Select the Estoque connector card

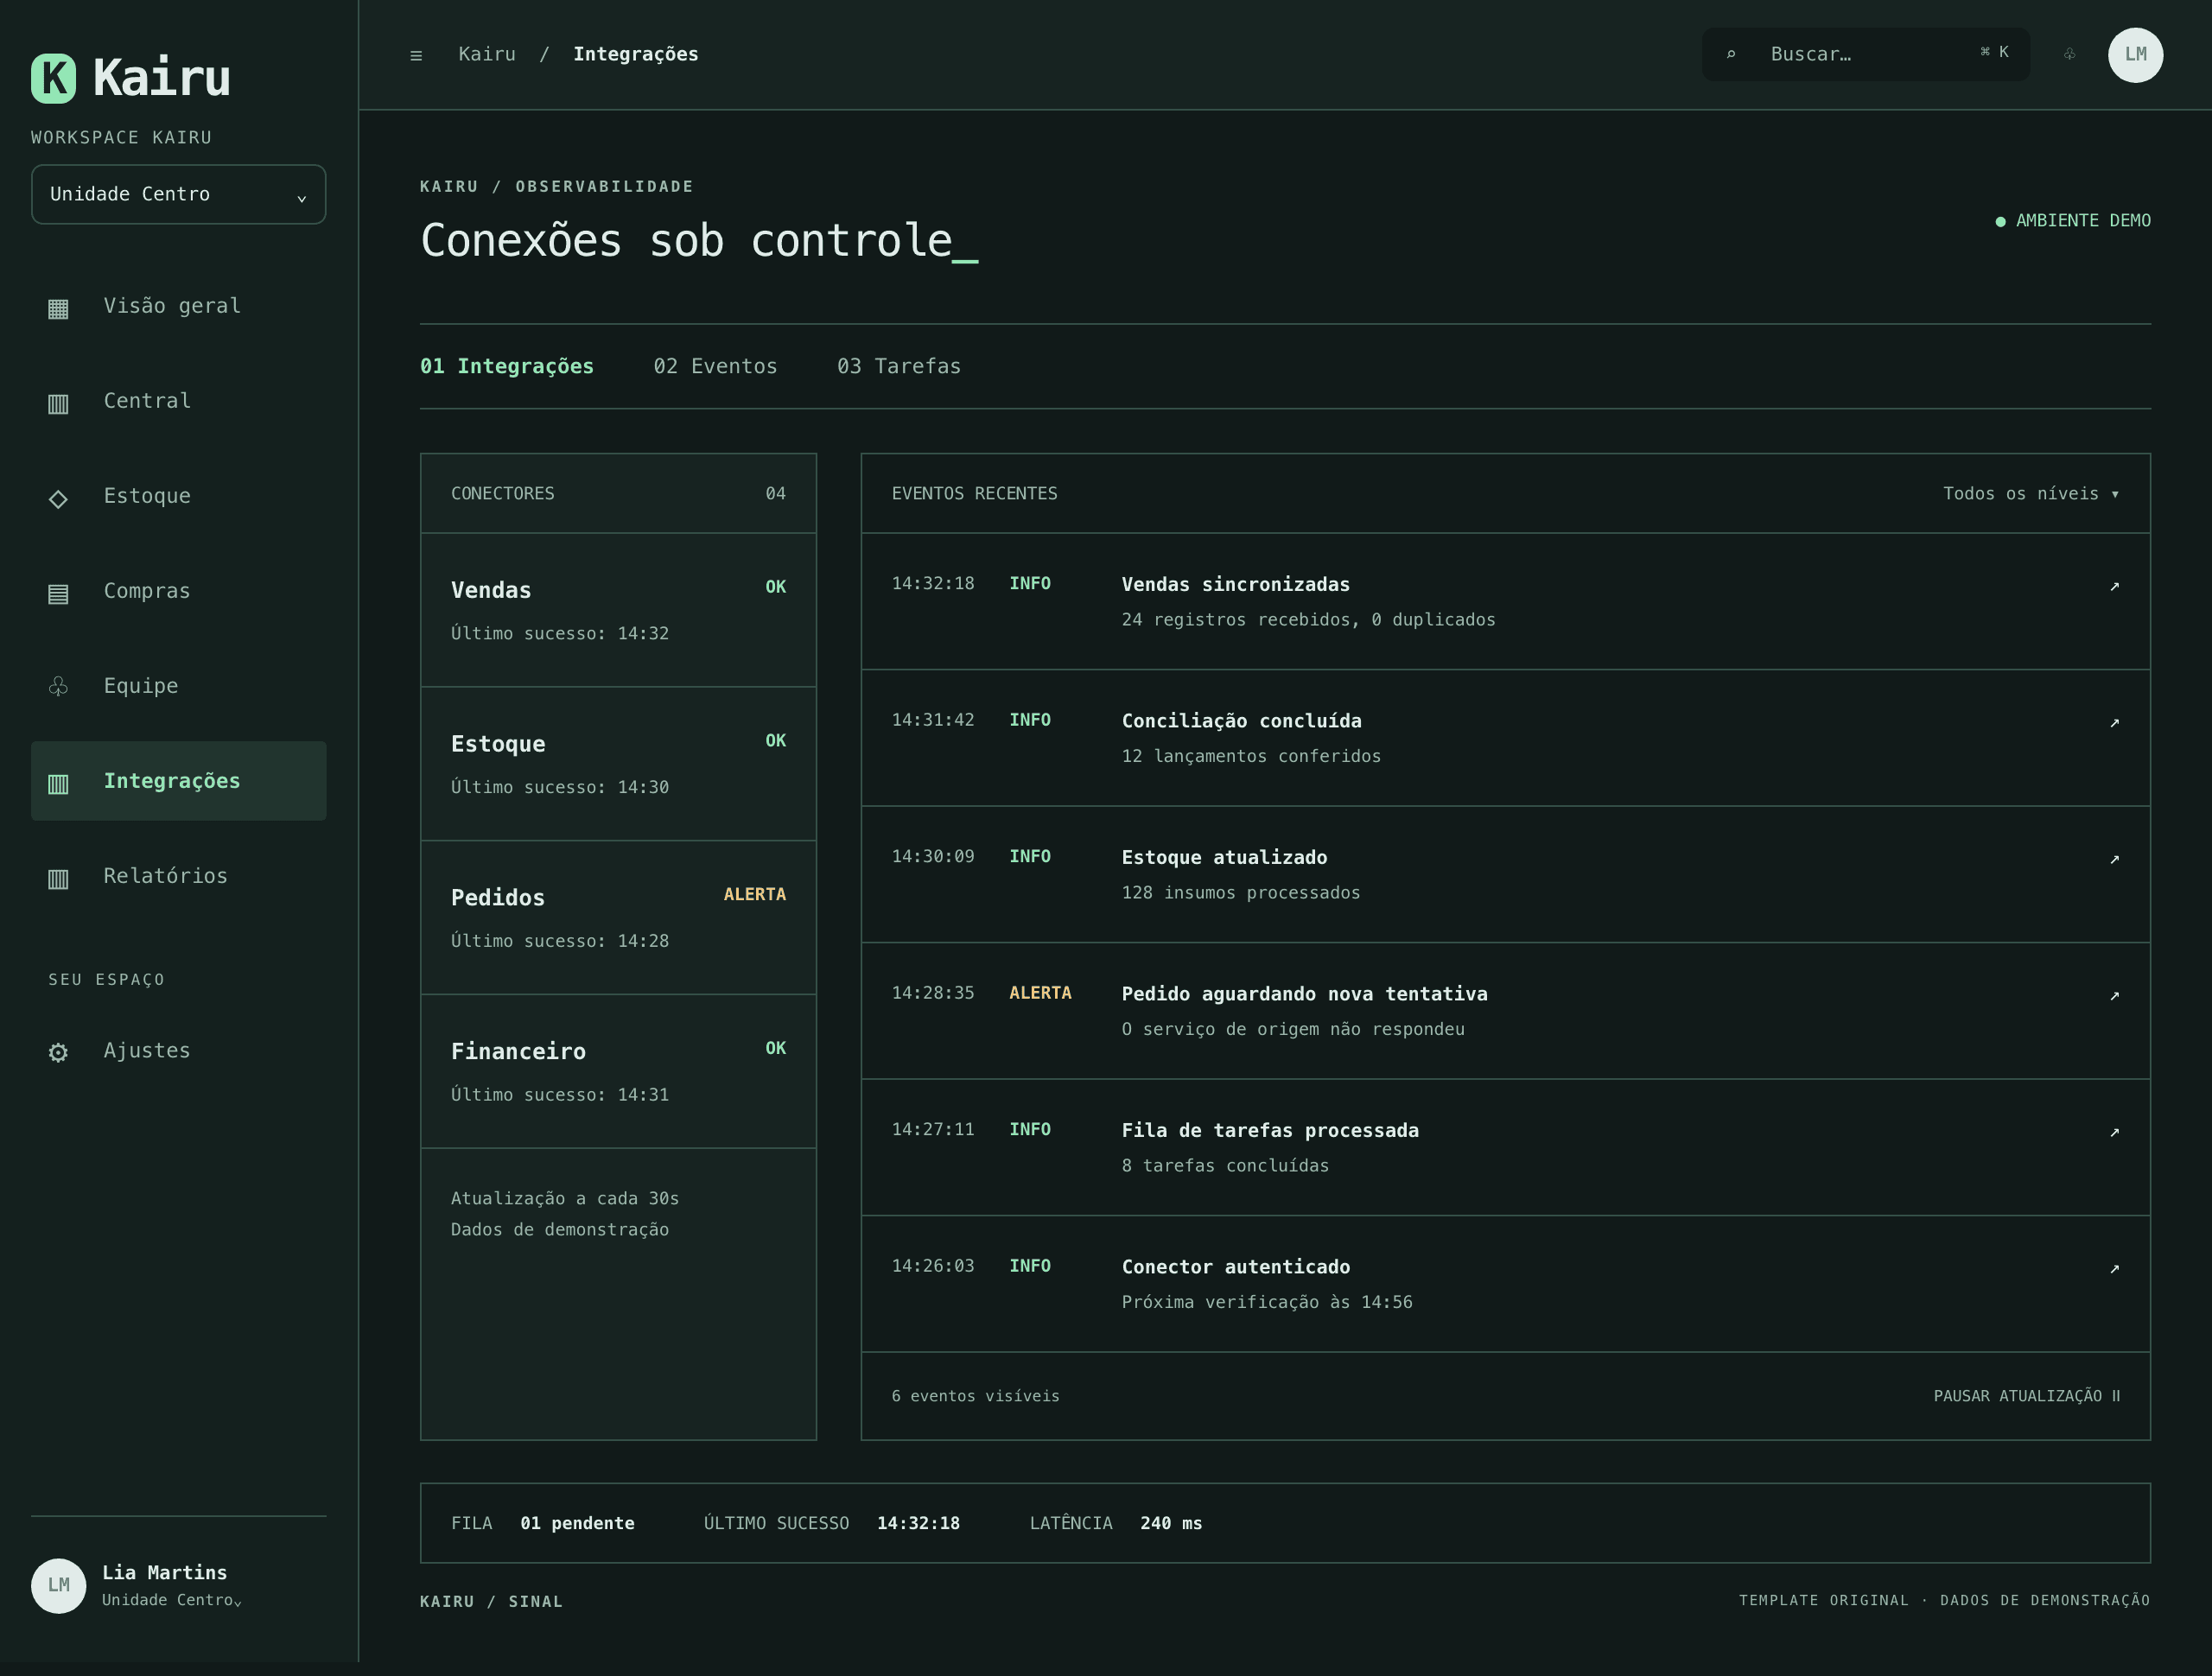click(x=618, y=764)
